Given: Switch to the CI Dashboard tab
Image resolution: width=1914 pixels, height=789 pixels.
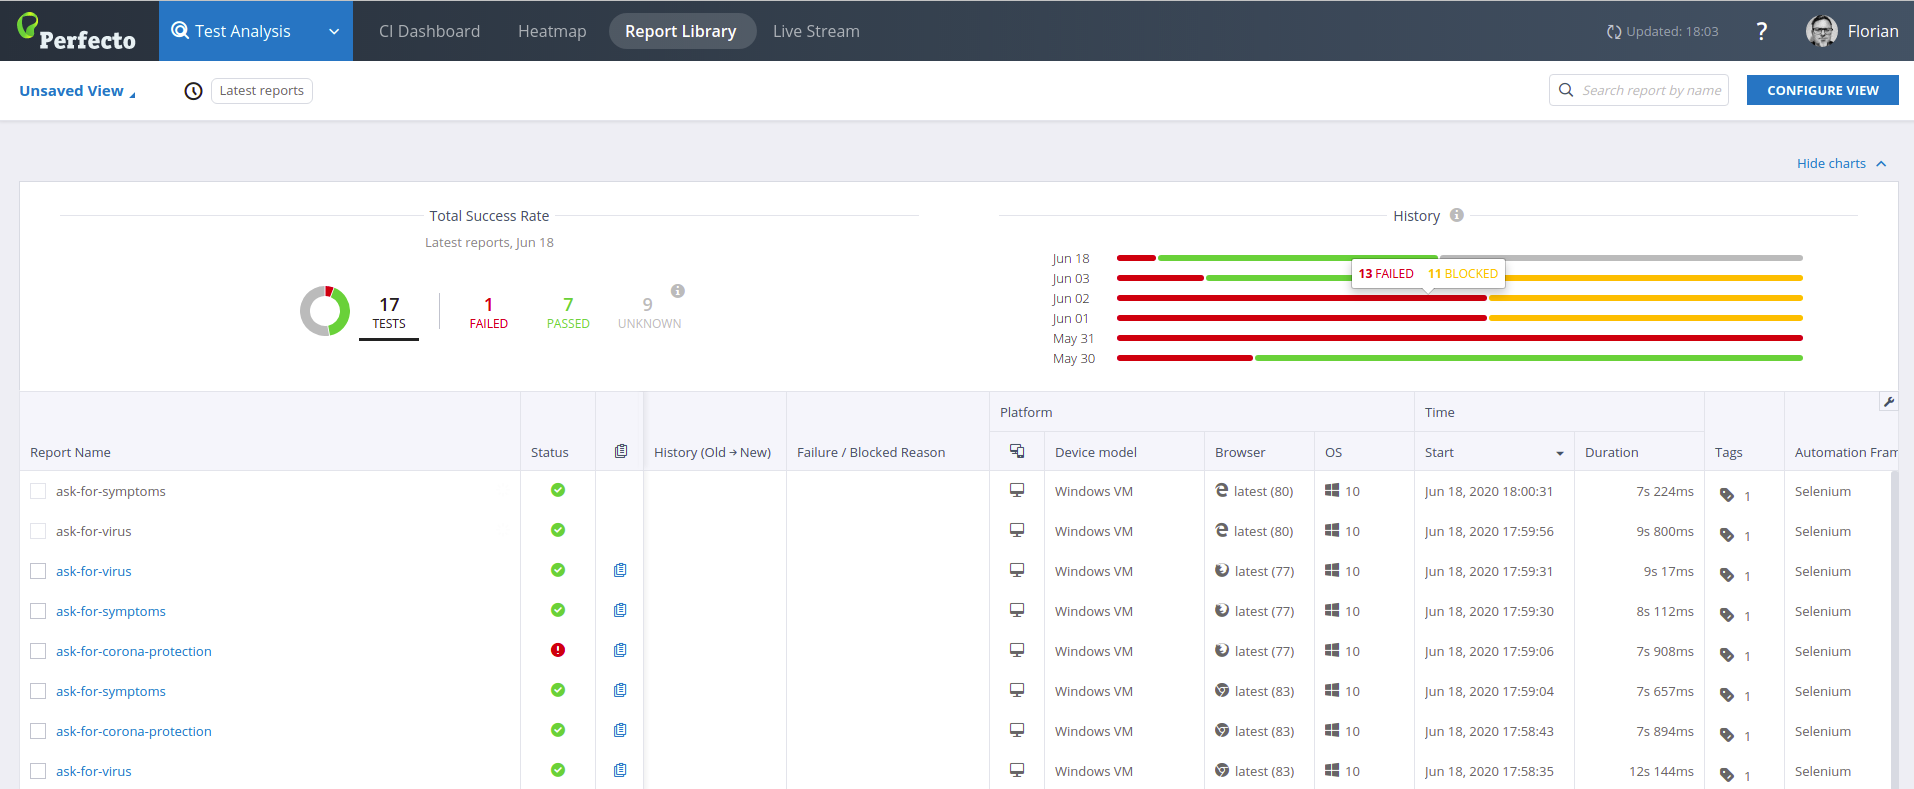Looking at the screenshot, I should click(429, 31).
